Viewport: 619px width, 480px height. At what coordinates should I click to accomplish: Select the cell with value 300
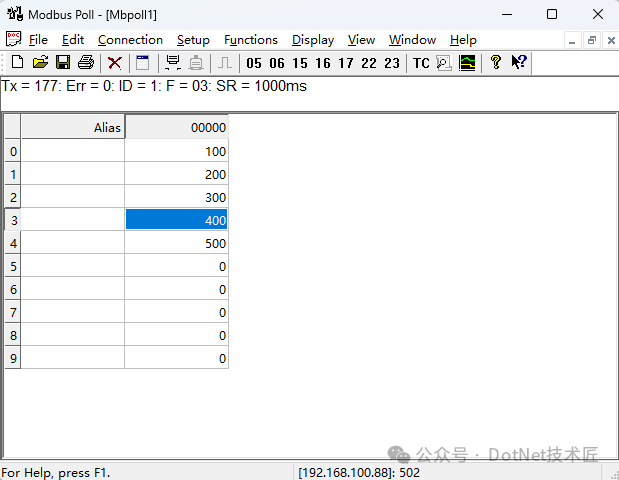[176, 197]
